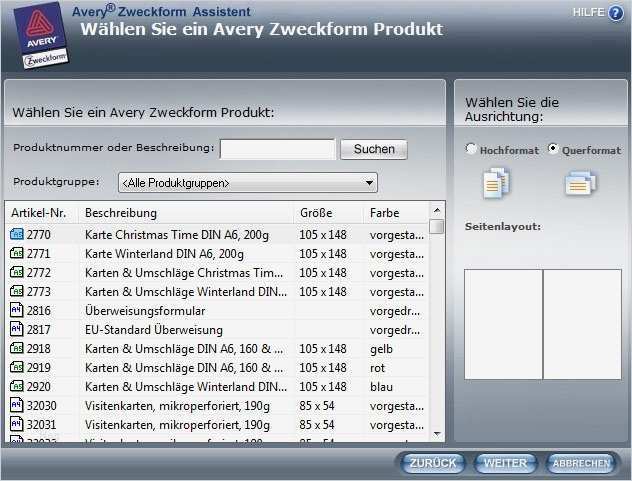
Task: Click the A5 icon beside article 2919
Action: pos(17,367)
